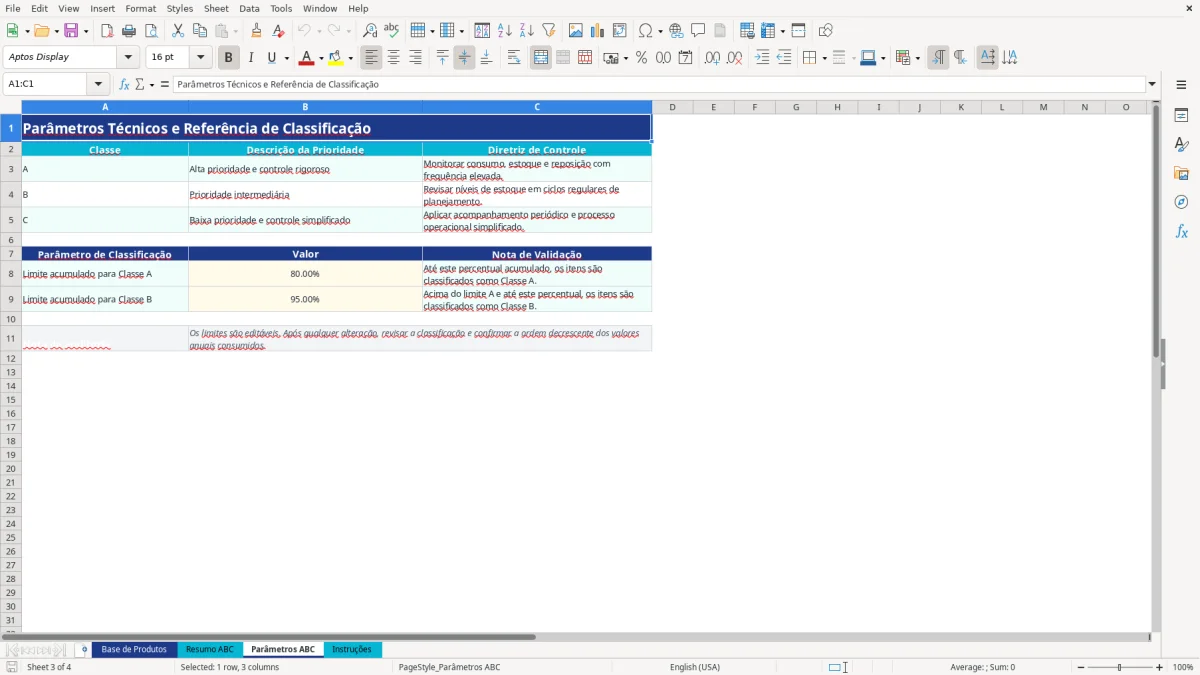1200x675 pixels.
Task: Toggle Bold formatting button
Action: [229, 58]
